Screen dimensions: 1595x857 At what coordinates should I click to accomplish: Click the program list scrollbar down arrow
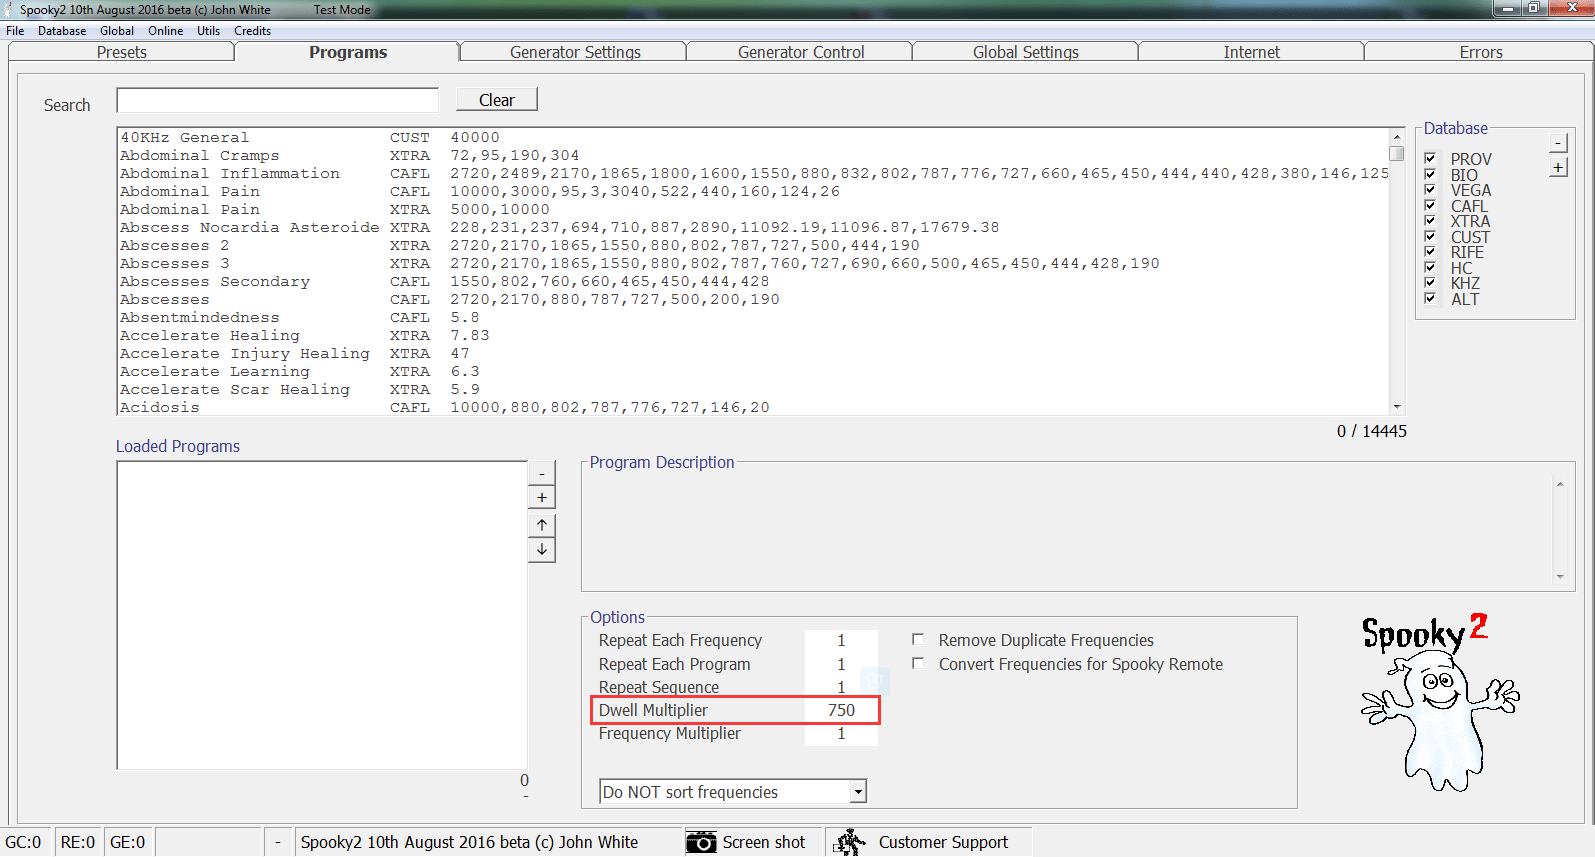click(1397, 406)
